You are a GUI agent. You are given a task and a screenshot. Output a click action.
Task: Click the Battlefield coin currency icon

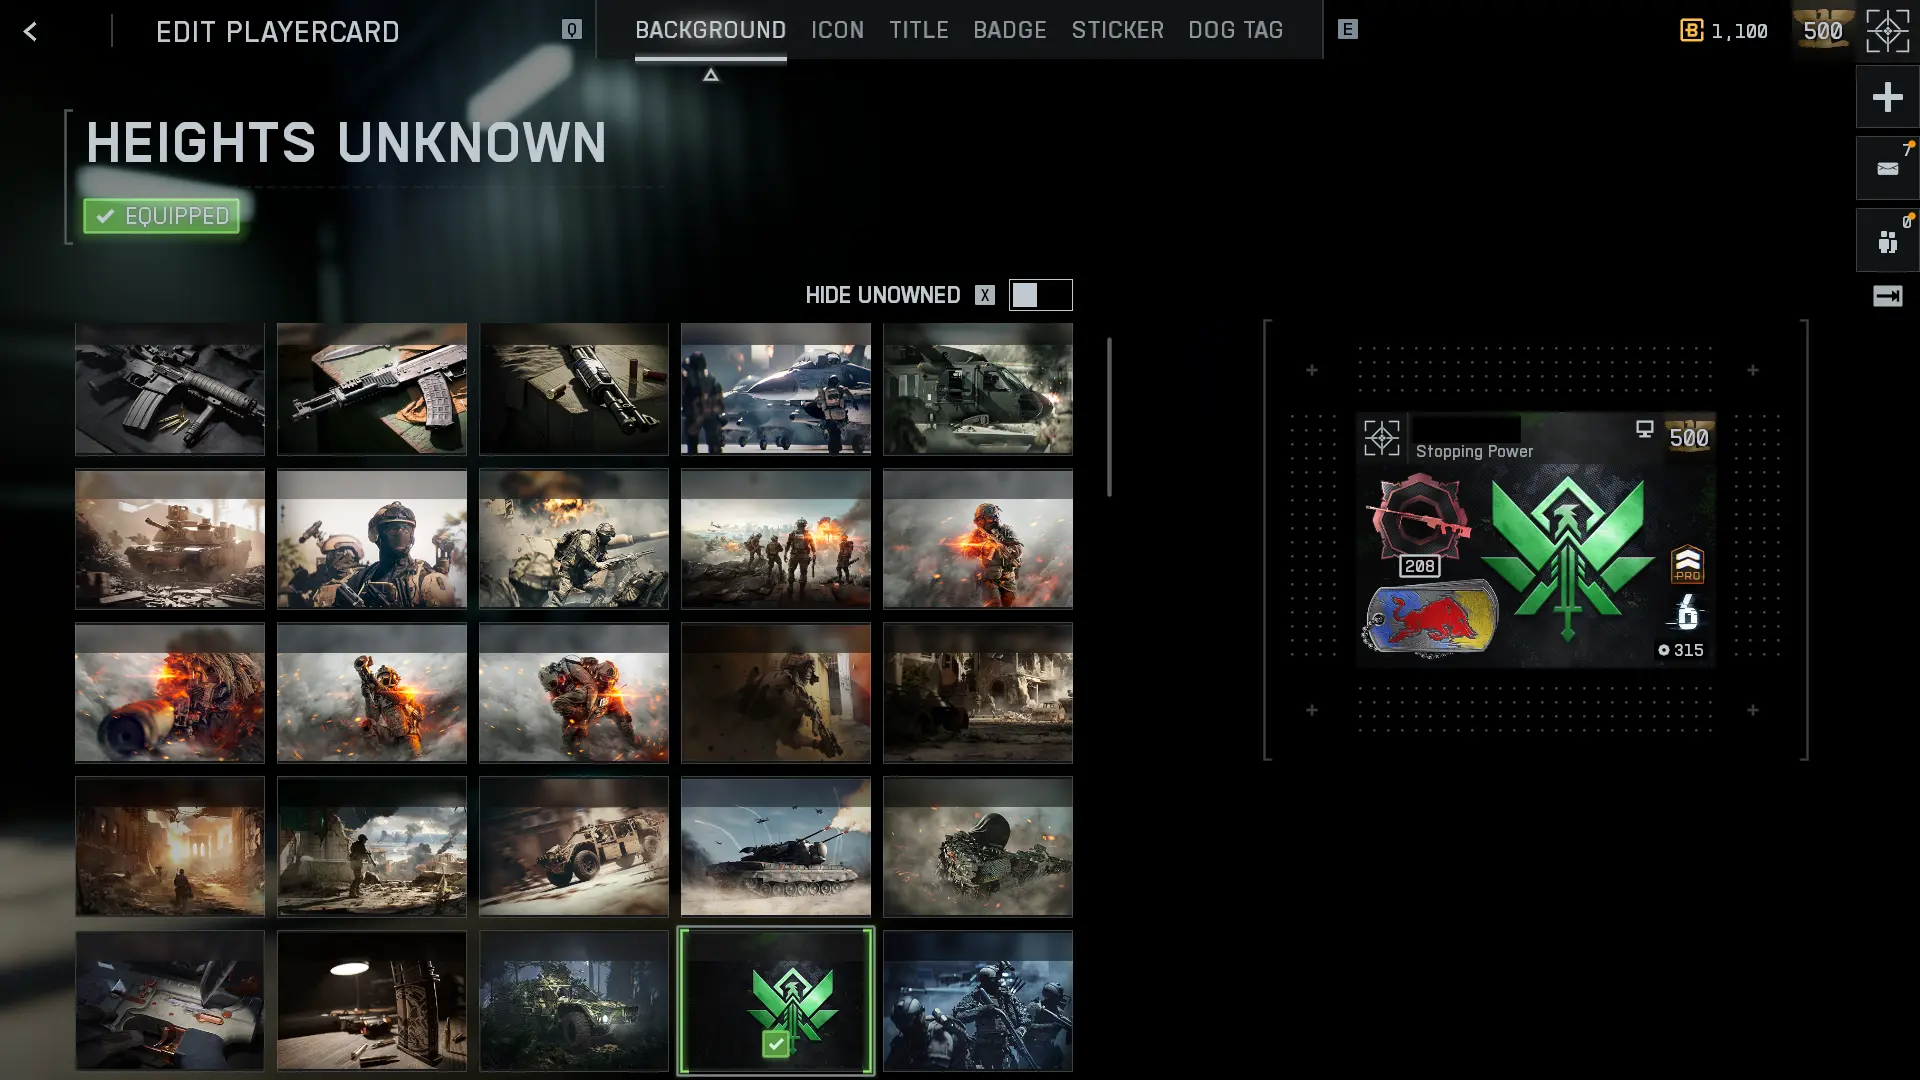[1691, 31]
